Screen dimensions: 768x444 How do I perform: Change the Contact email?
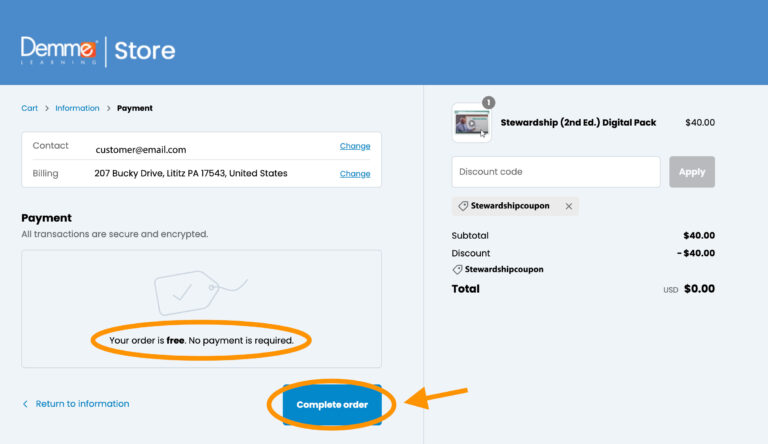click(354, 146)
